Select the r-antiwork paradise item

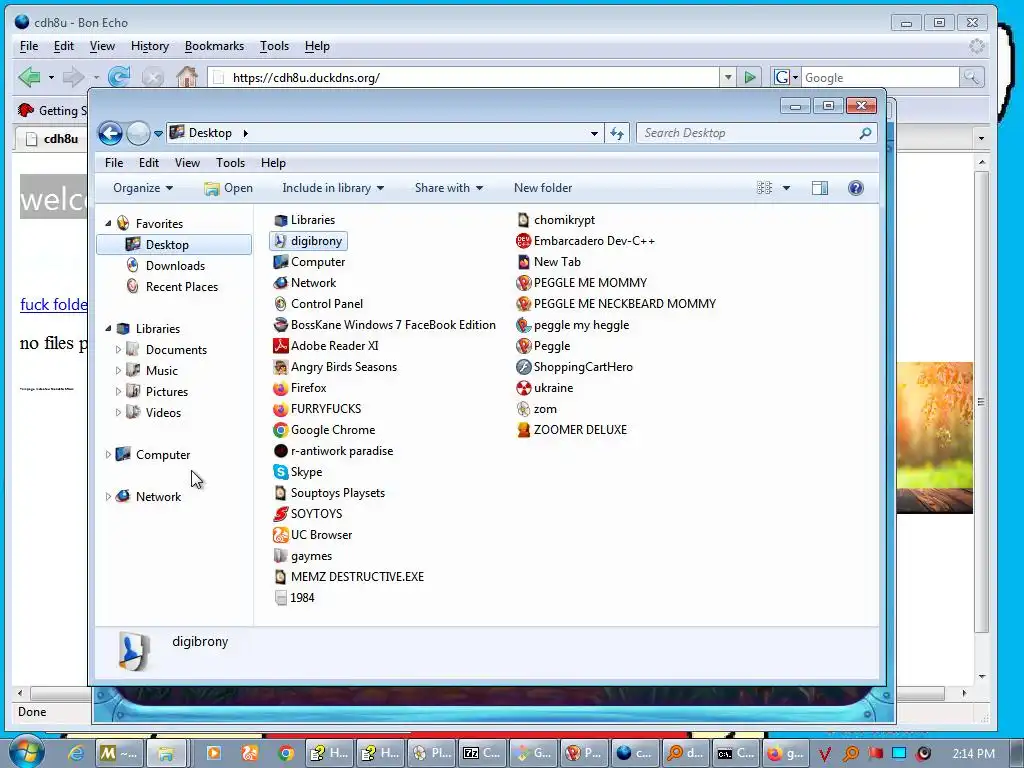tap(333, 451)
